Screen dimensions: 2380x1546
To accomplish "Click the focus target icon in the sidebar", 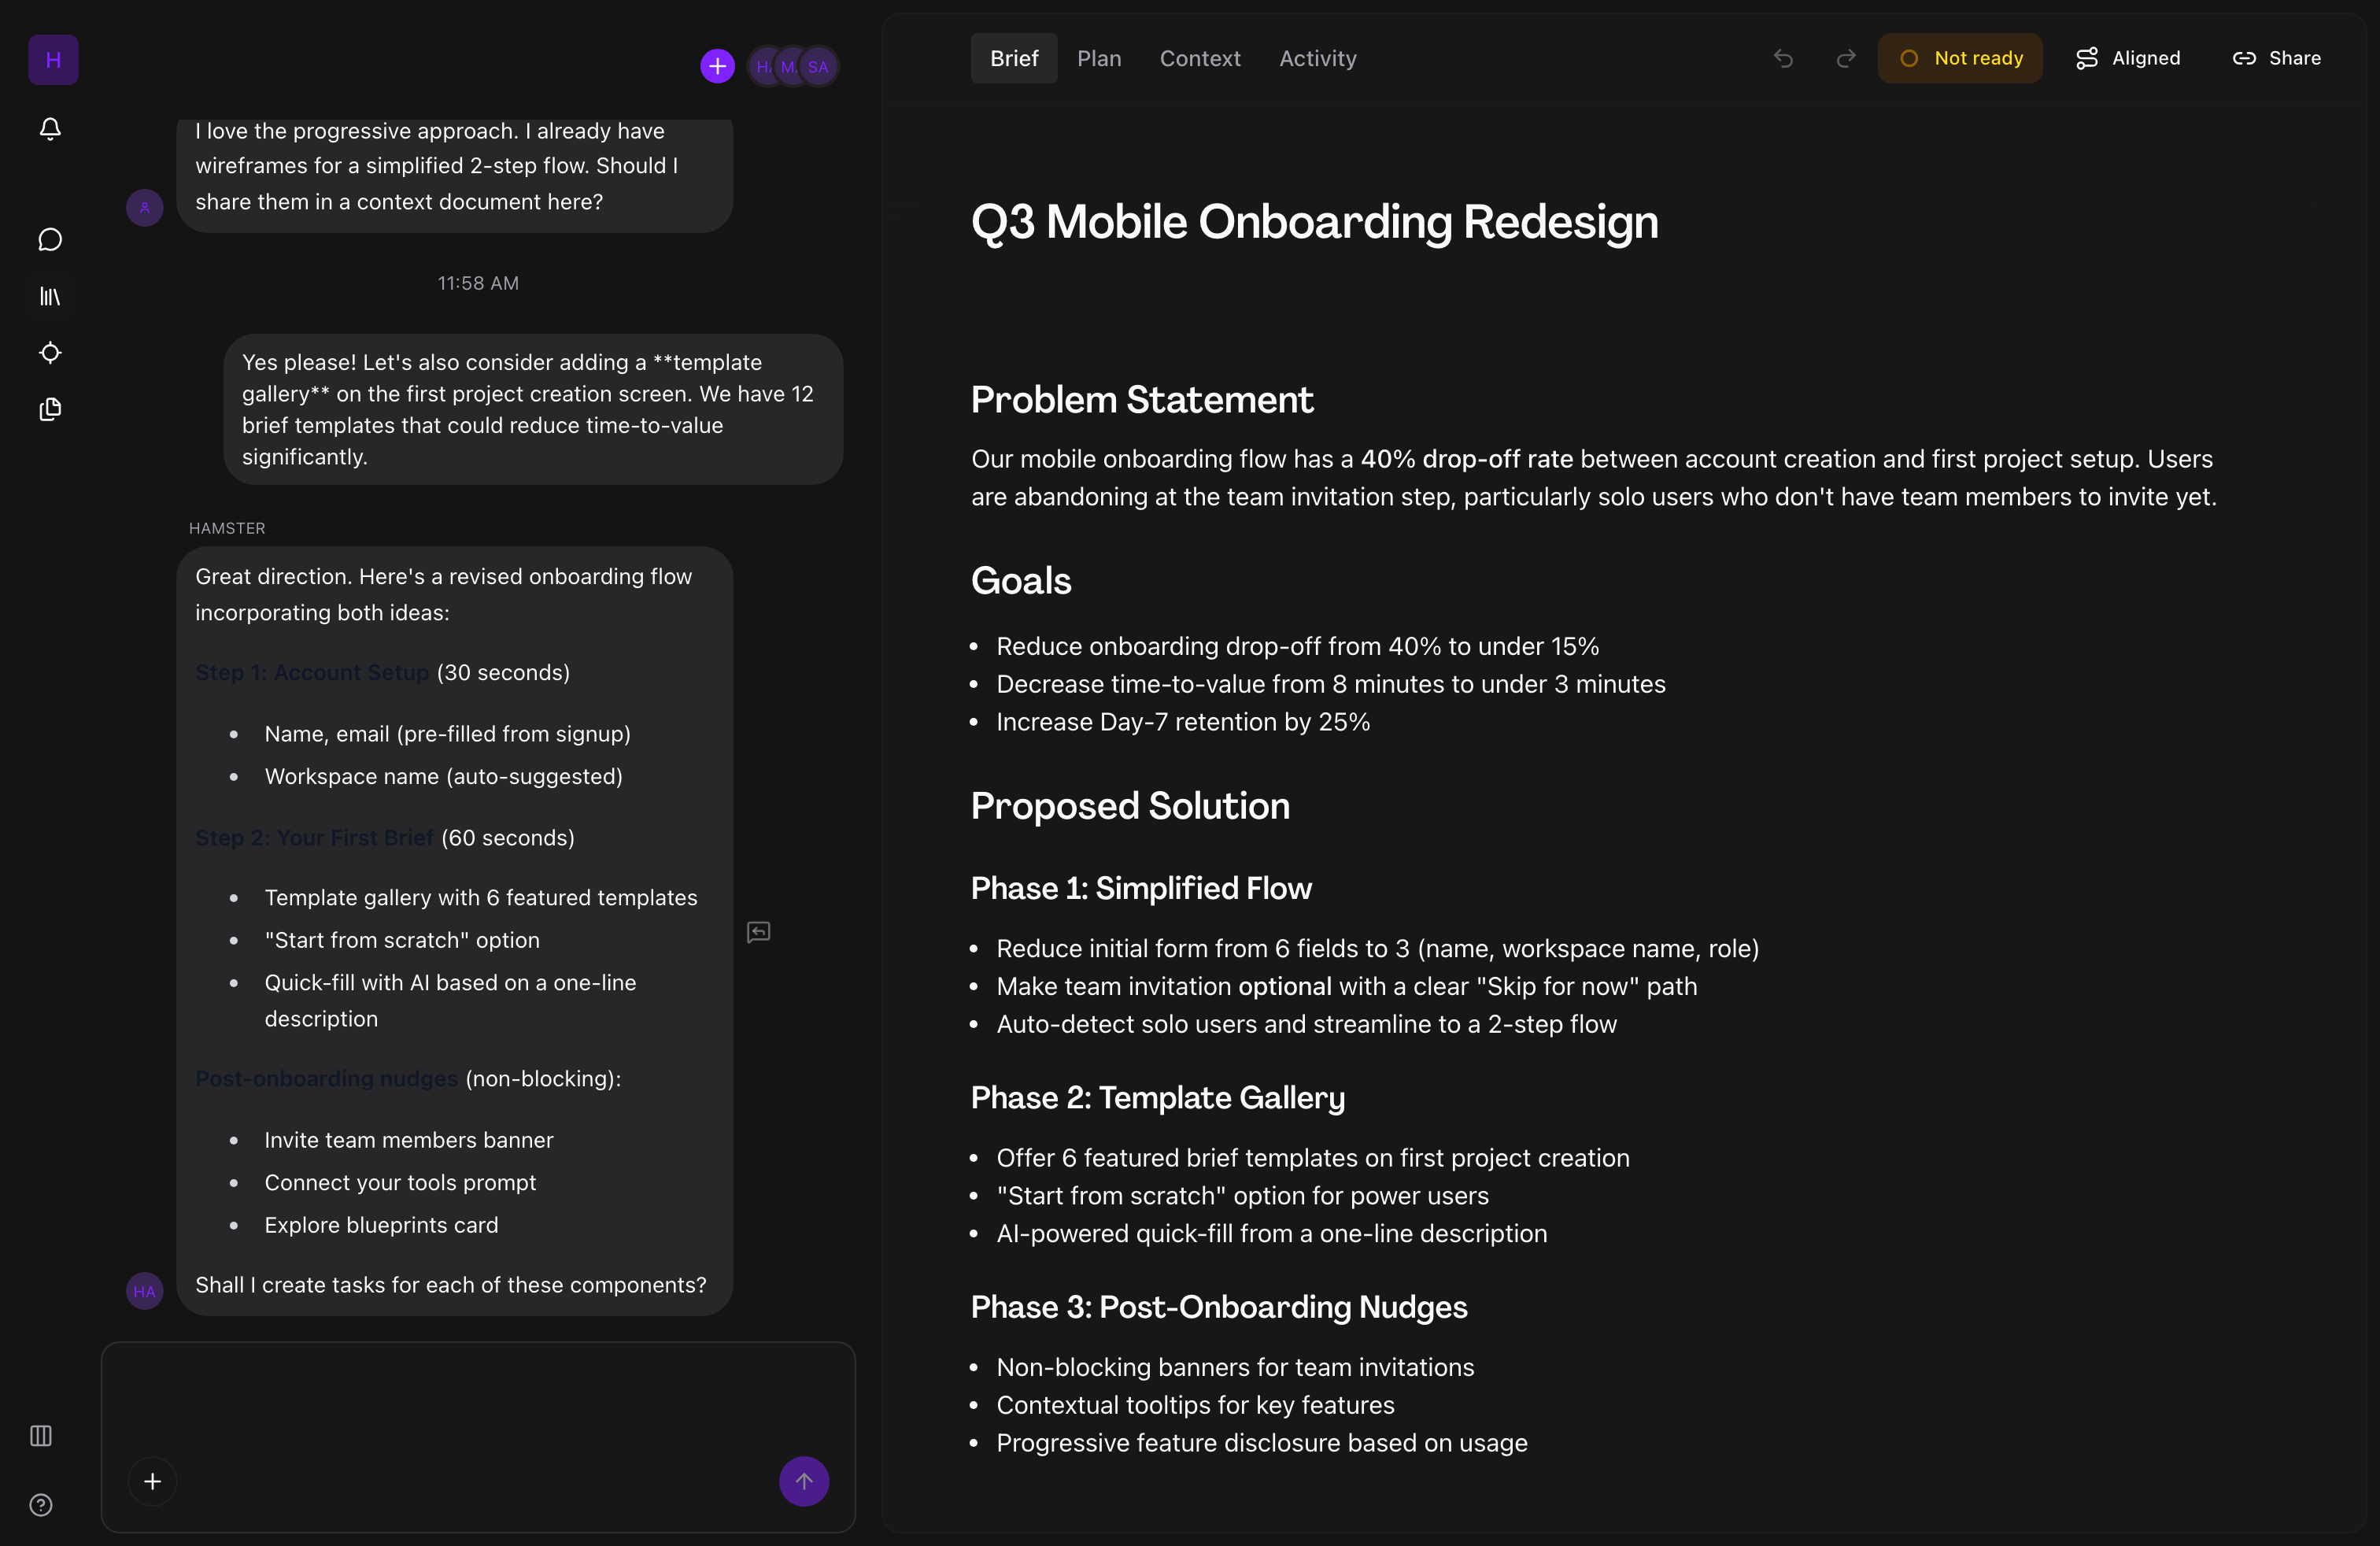I will [49, 353].
